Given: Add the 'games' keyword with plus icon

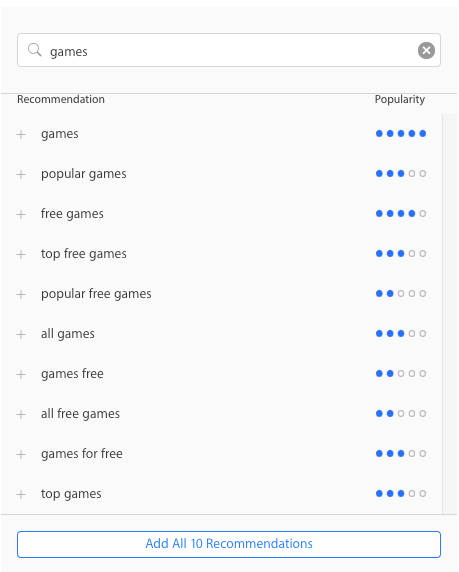Looking at the screenshot, I should coord(21,134).
